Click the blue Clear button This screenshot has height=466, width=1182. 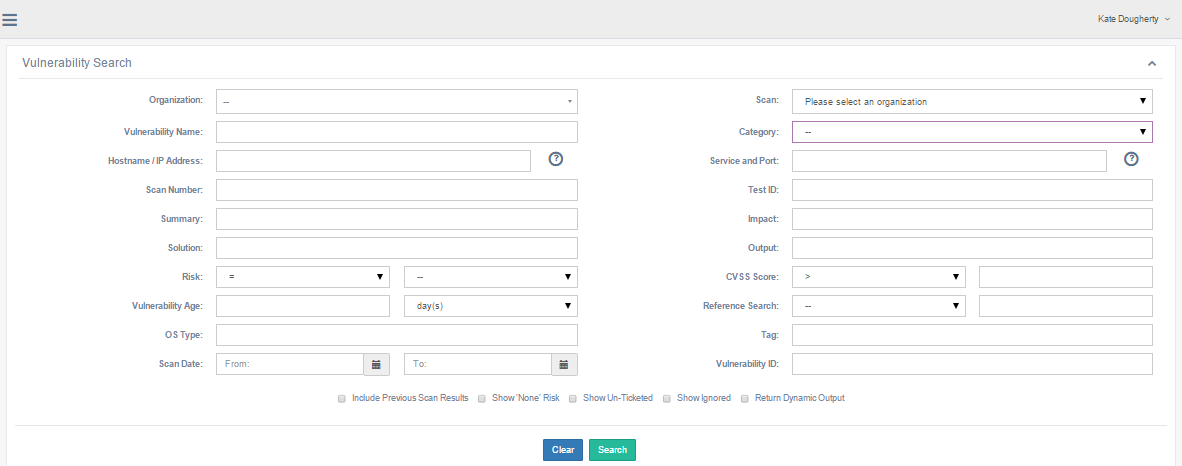coord(563,450)
